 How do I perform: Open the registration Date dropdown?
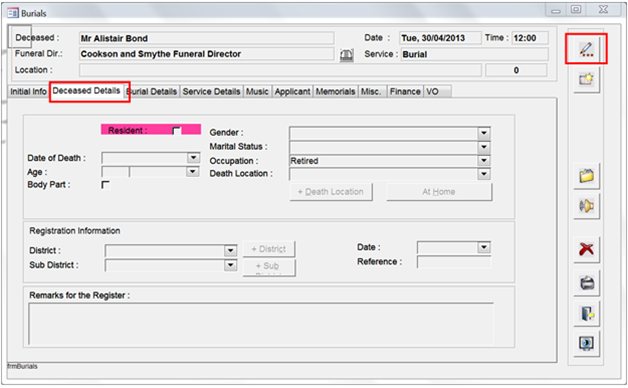[484, 247]
